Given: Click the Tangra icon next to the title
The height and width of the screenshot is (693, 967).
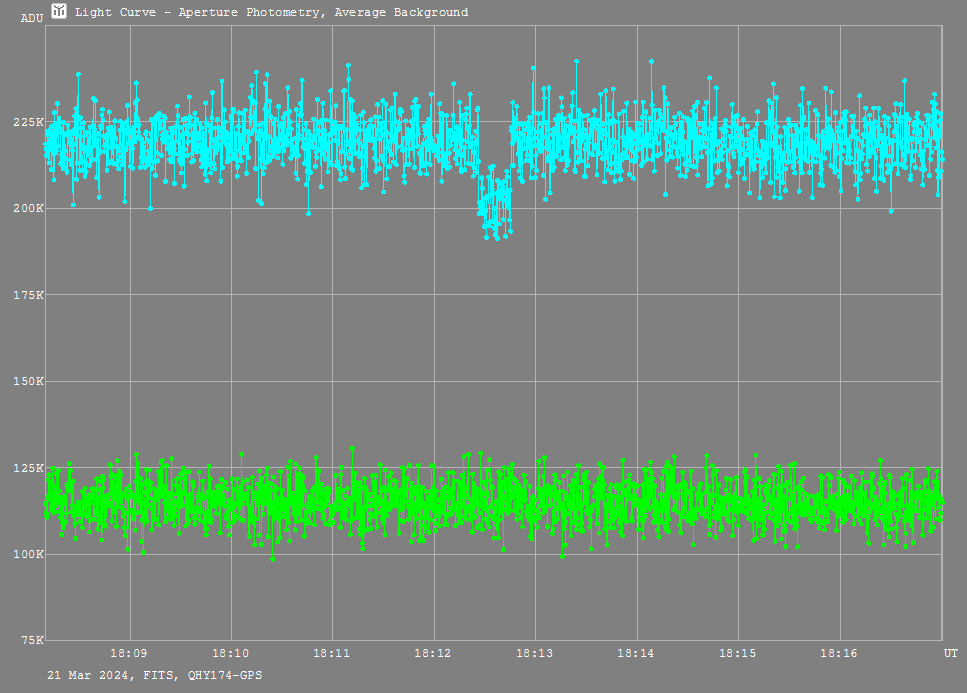Looking at the screenshot, I should (59, 11).
